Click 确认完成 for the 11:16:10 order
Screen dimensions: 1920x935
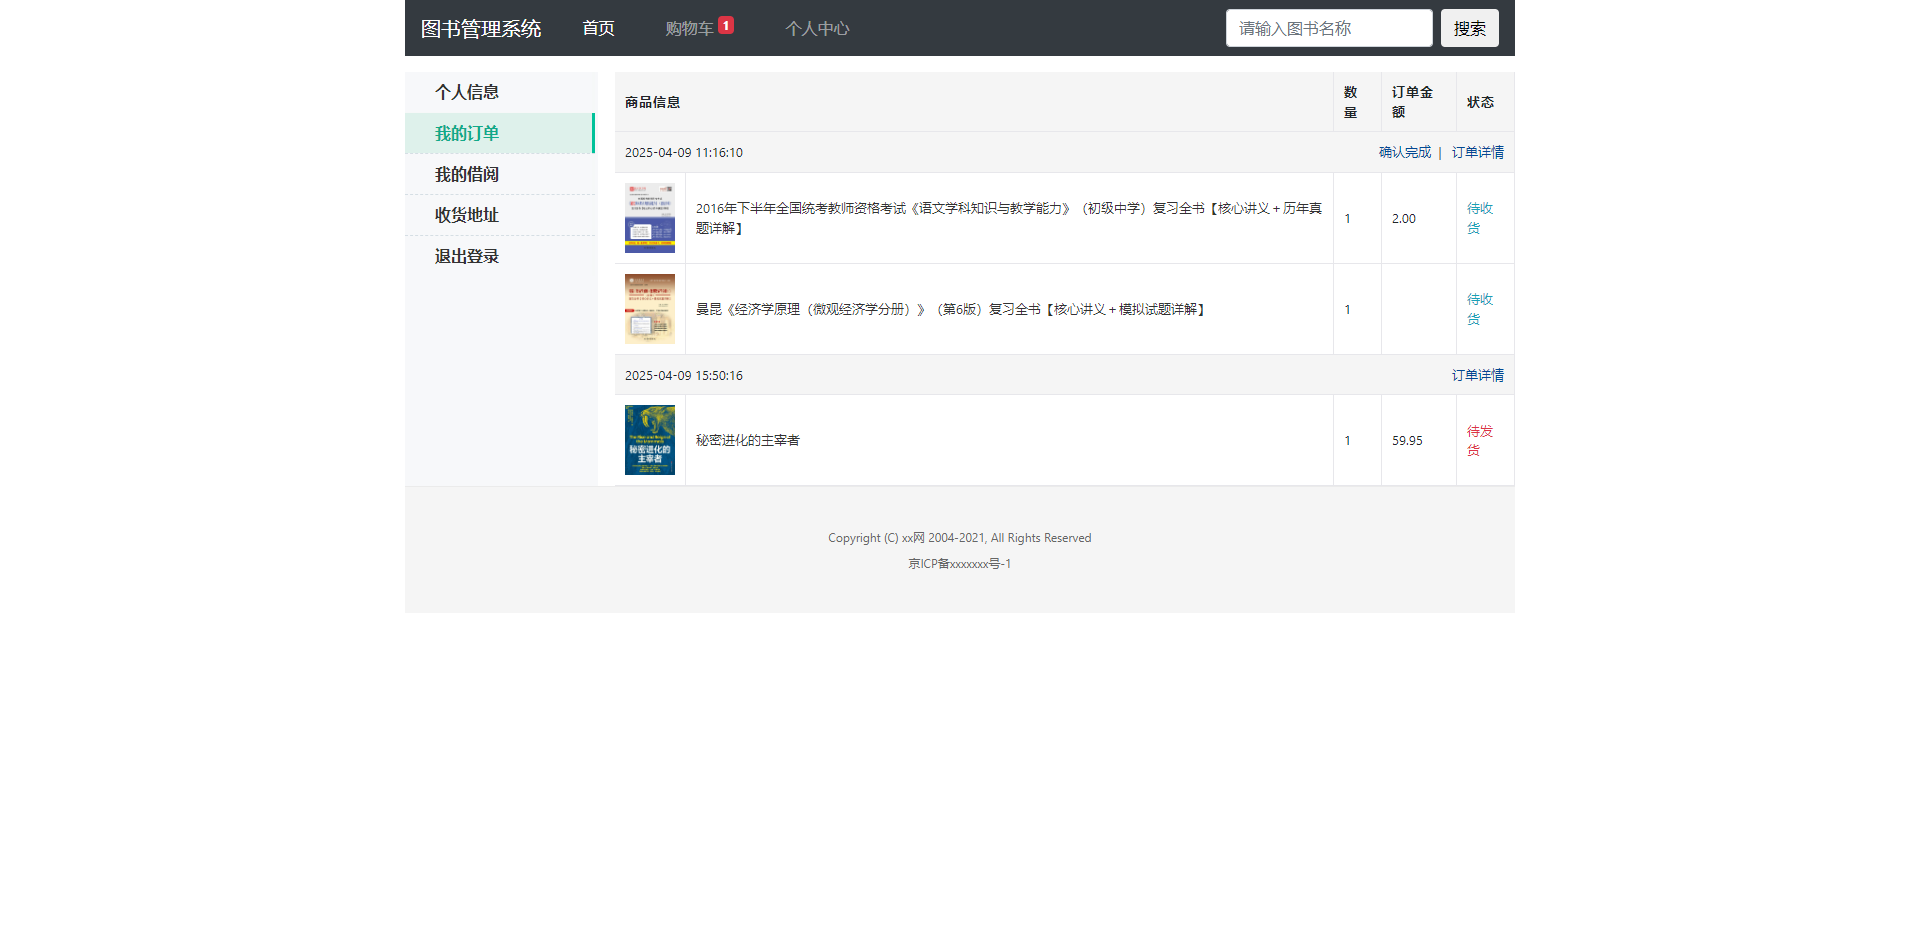point(1405,152)
